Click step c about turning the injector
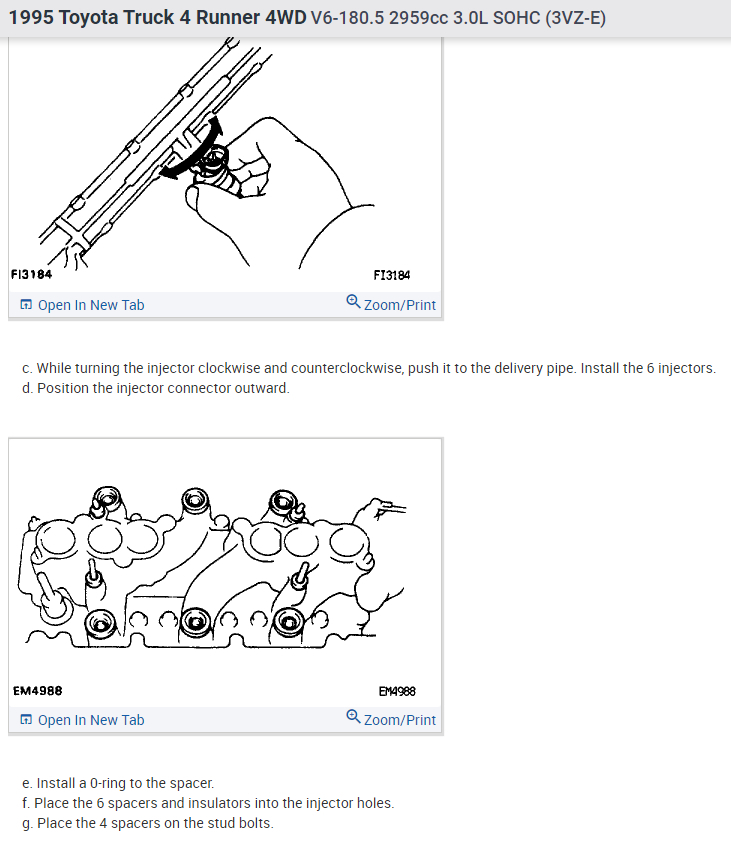 pyautogui.click(x=369, y=368)
